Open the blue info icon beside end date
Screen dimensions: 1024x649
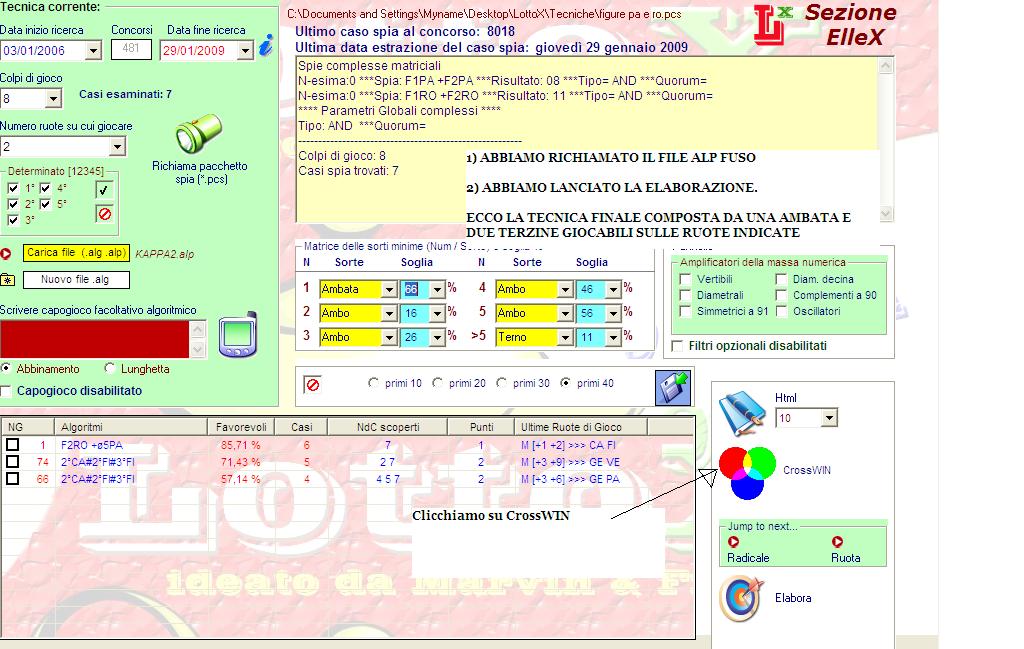(266, 45)
